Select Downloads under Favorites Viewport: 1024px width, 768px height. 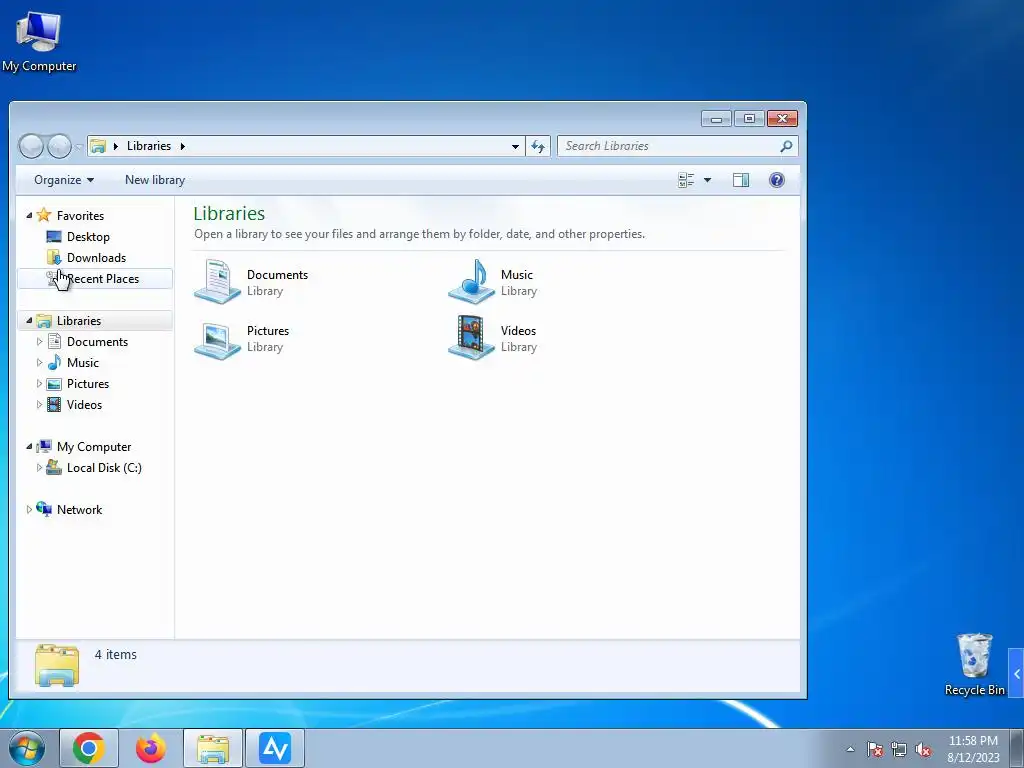[96, 257]
